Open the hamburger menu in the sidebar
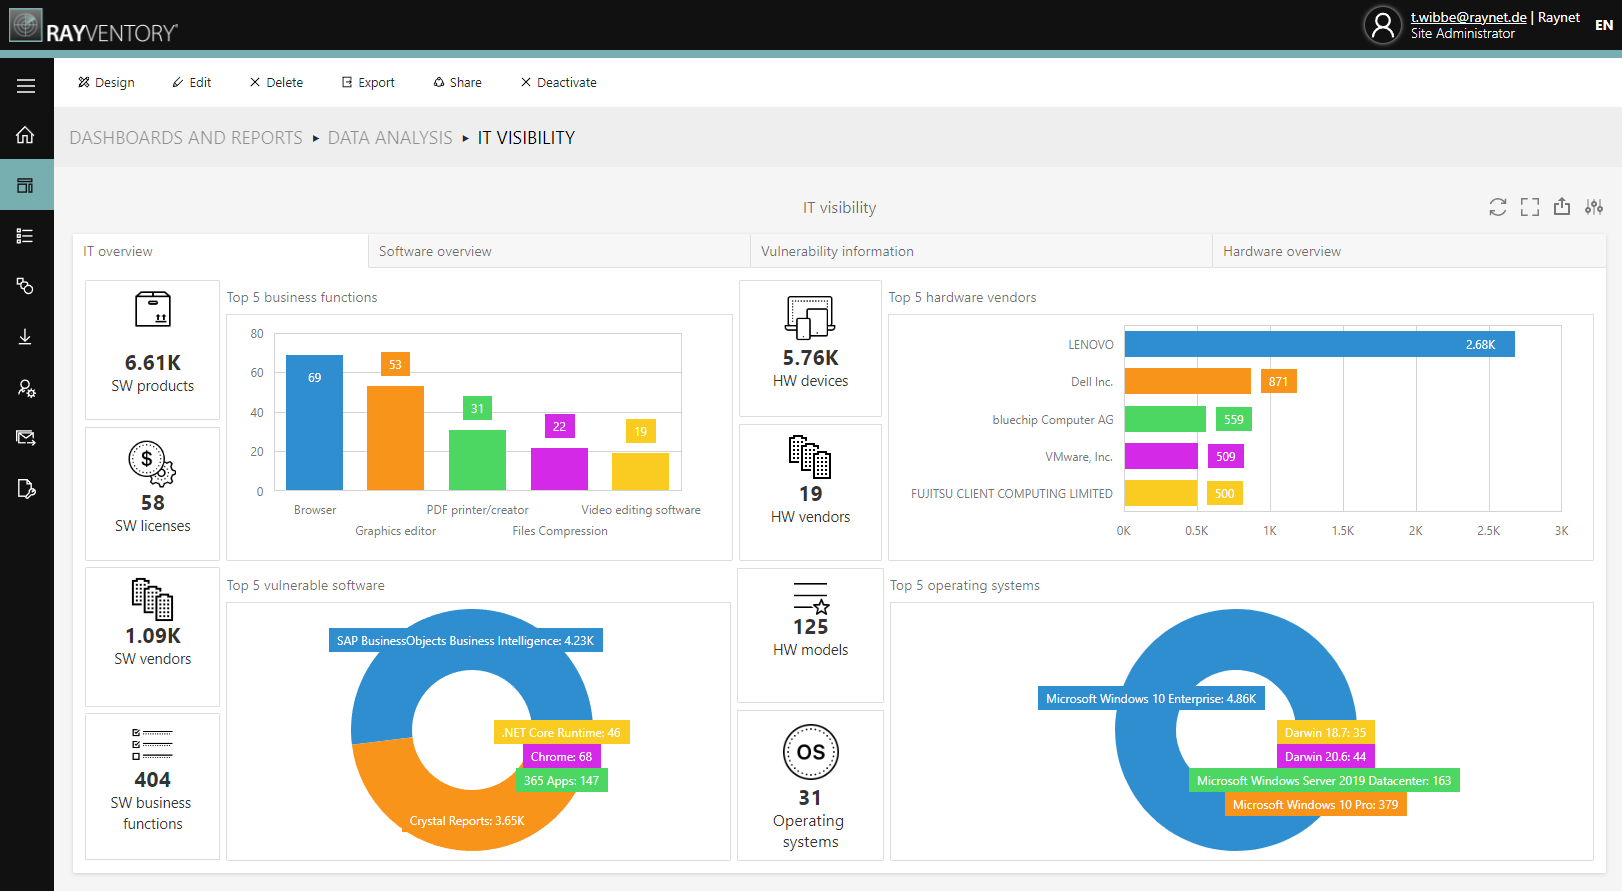 26,86
